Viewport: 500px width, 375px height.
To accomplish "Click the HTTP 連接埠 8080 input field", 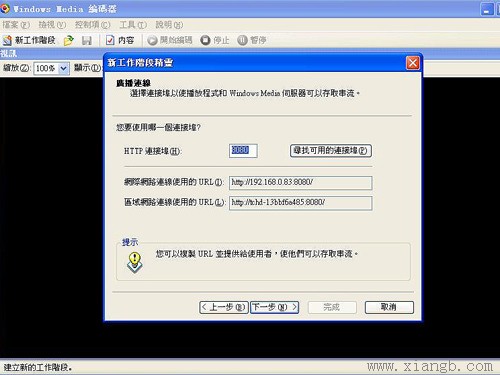I will coord(243,151).
